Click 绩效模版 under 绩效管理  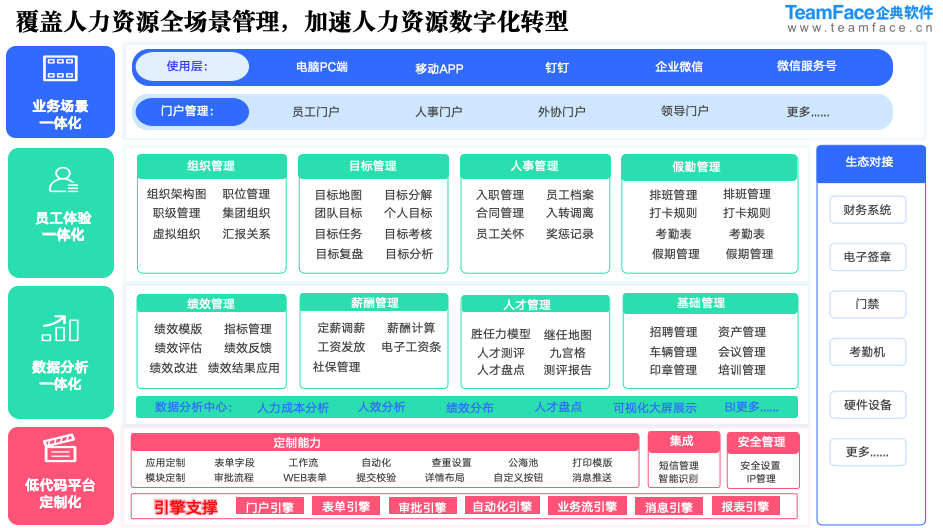click(x=178, y=329)
